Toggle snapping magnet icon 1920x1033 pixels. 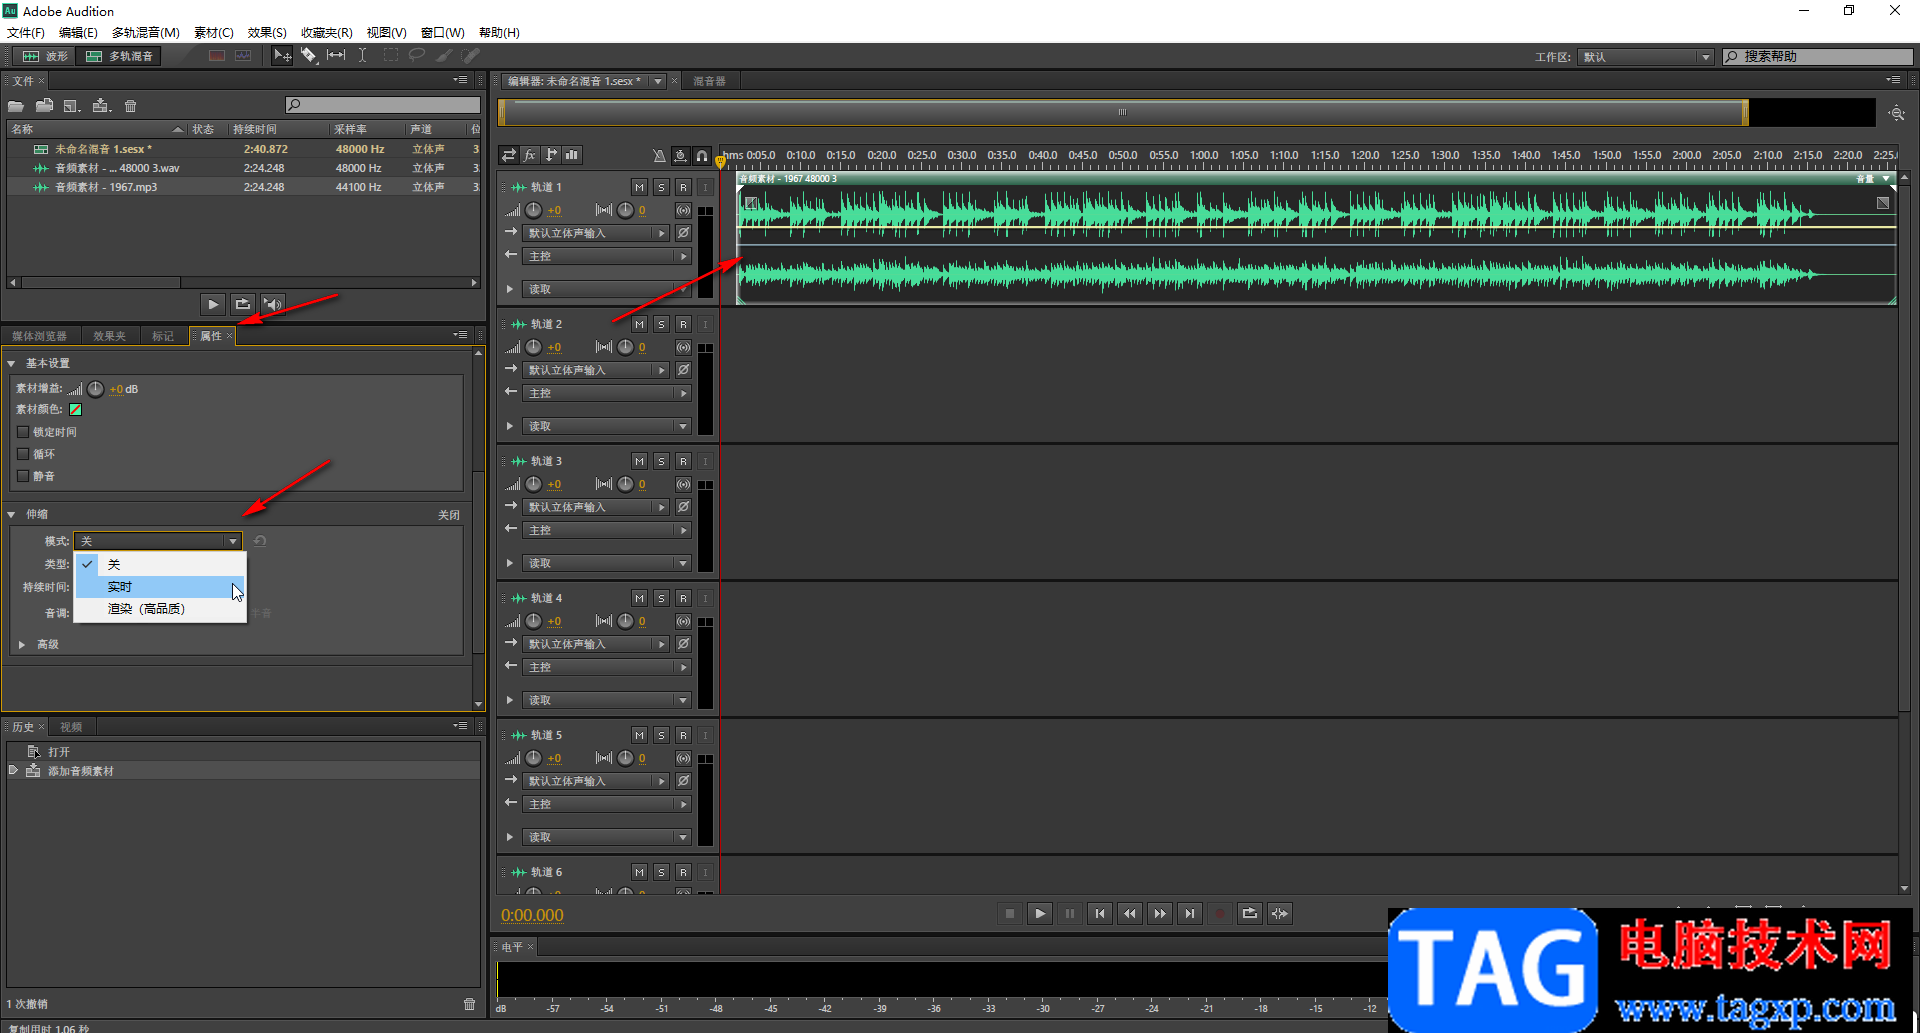[x=702, y=155]
